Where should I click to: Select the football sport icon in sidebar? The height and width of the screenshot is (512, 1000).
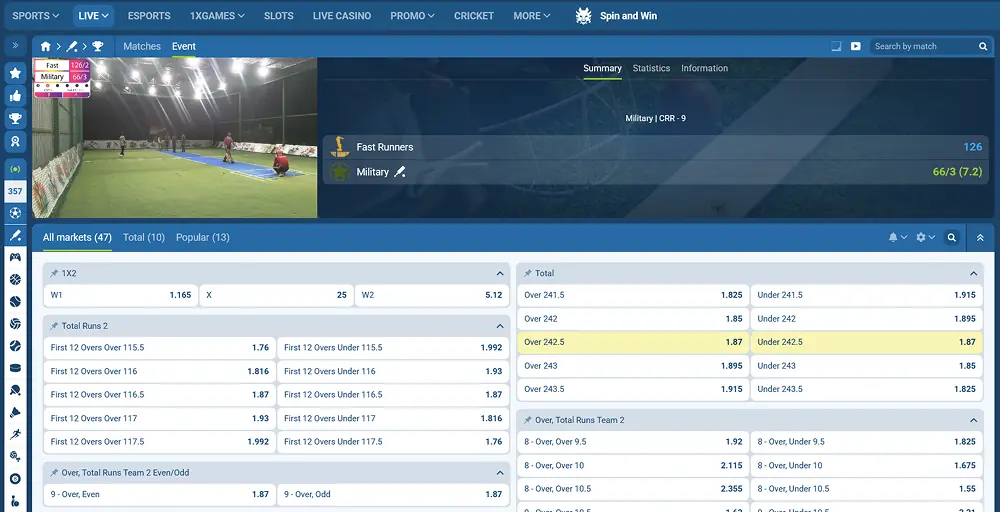[x=15, y=213]
